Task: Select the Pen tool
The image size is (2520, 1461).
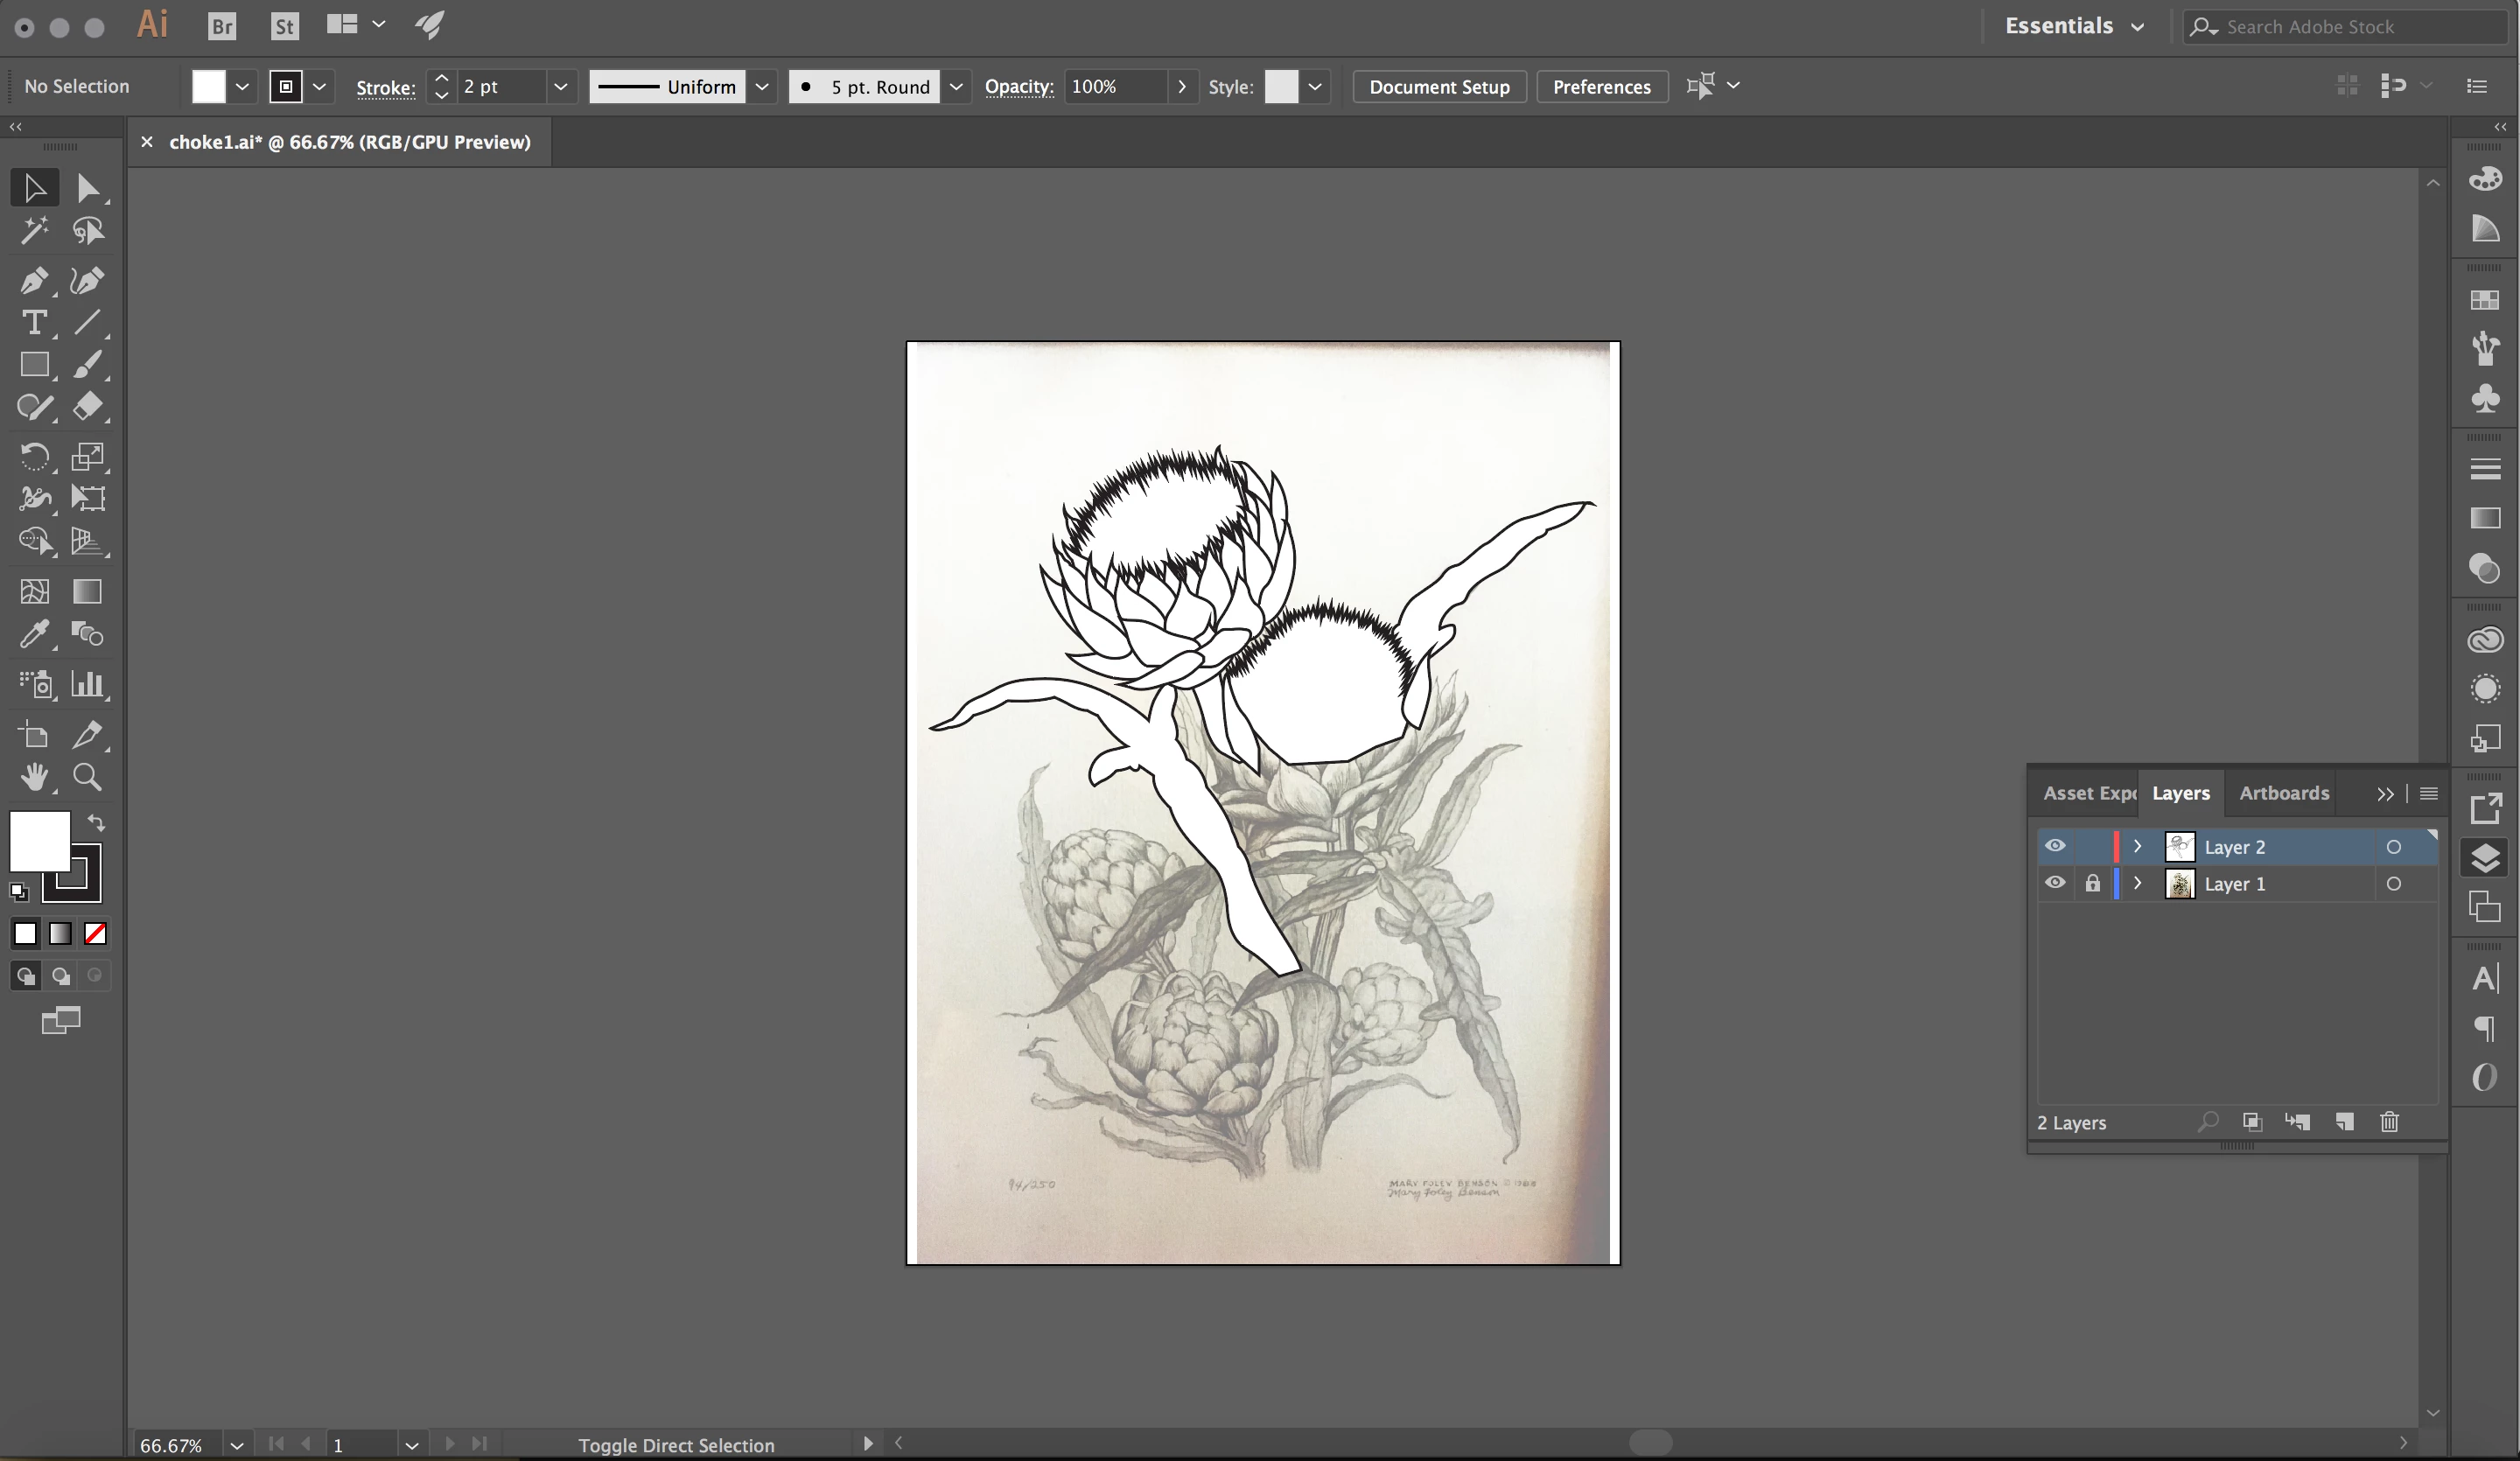Action: [33, 281]
